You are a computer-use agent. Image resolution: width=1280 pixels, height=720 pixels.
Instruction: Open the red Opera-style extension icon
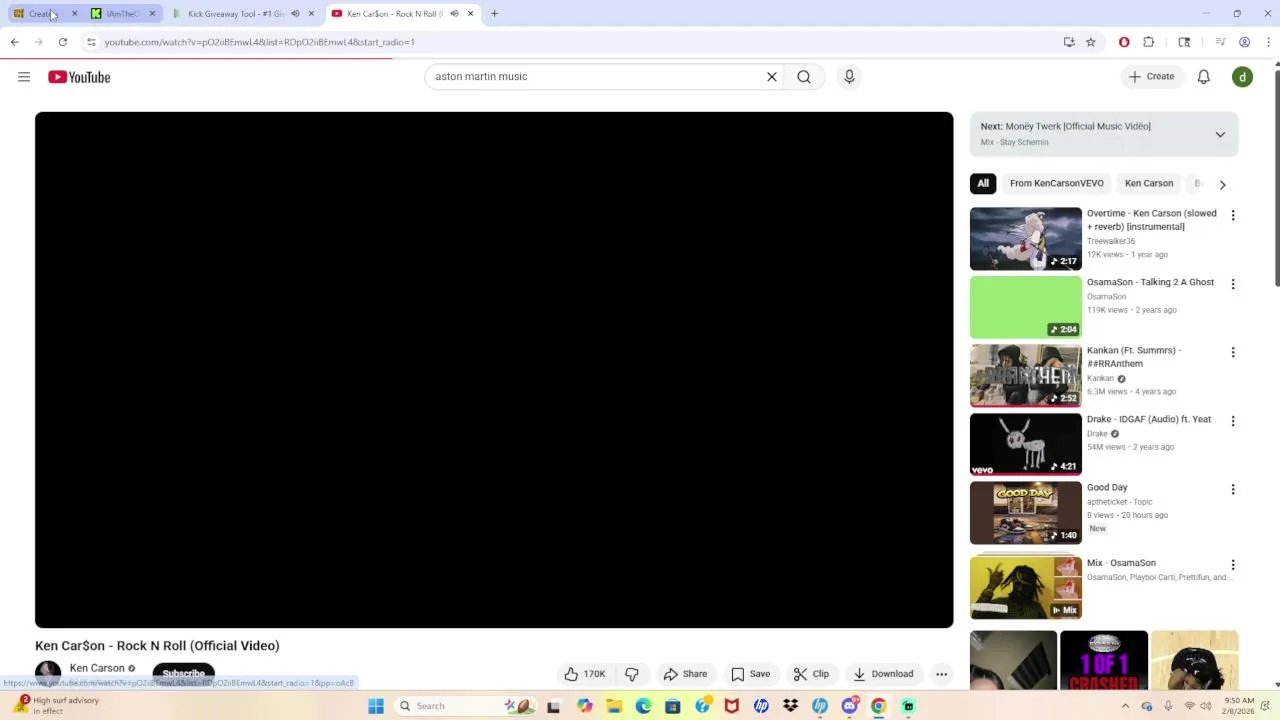tap(1124, 42)
